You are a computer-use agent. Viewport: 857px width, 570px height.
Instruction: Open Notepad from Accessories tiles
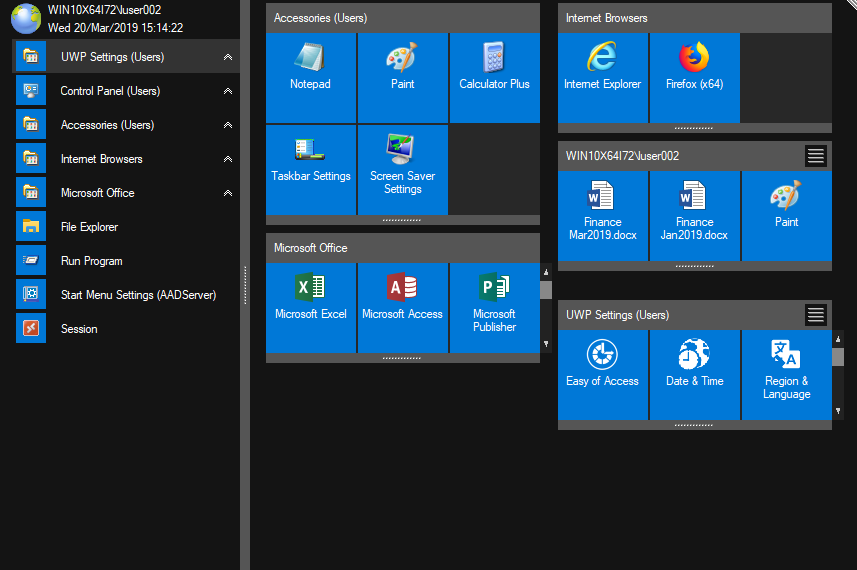tap(310, 78)
